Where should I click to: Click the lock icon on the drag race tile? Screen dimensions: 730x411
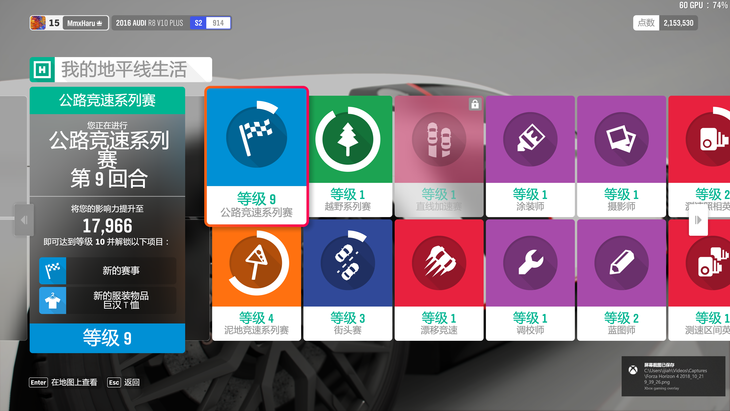tap(474, 104)
